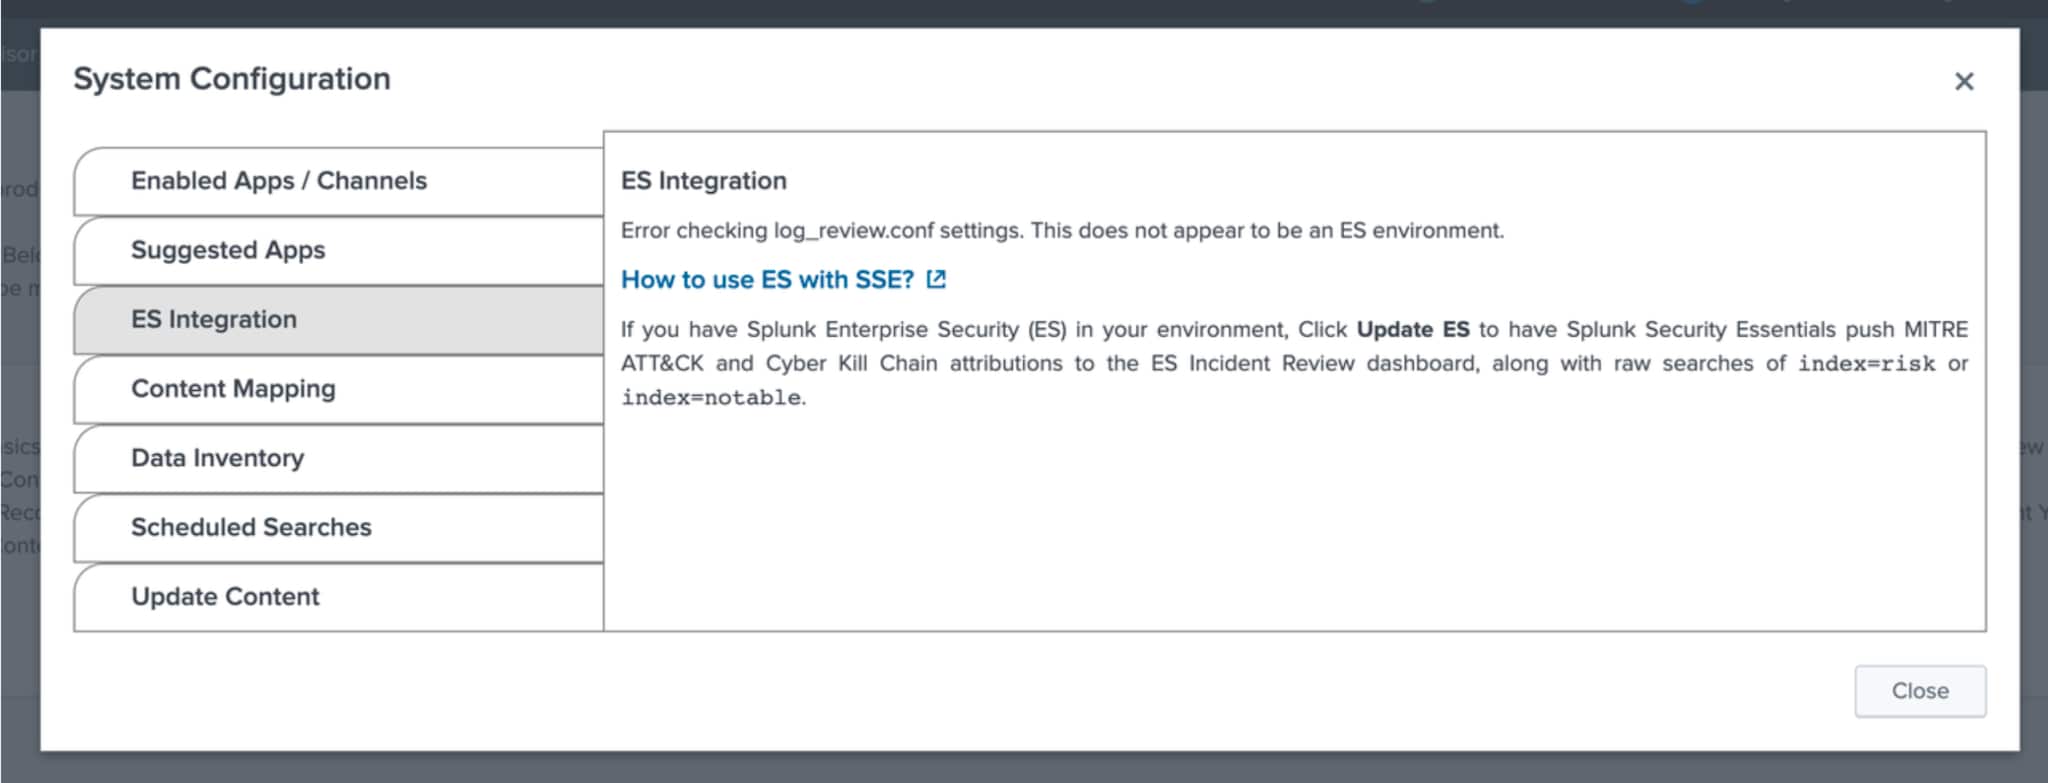
Task: Open the Scheduled Searches tab
Action: pos(251,527)
